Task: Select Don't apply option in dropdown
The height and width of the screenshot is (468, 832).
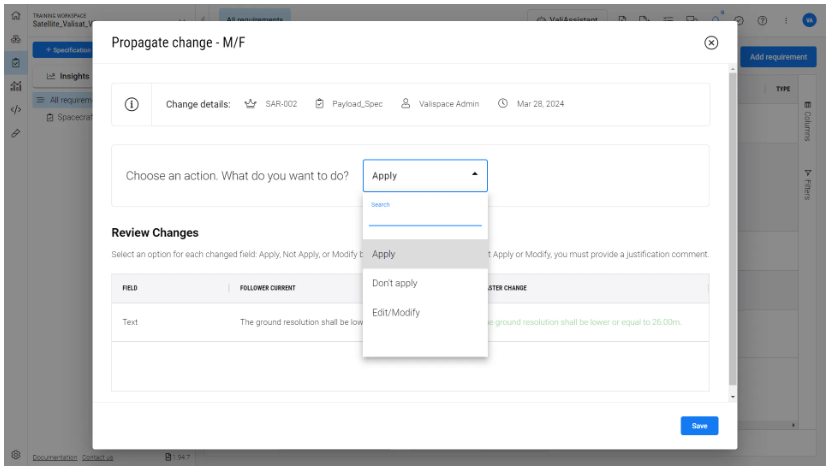Action: coord(425,283)
